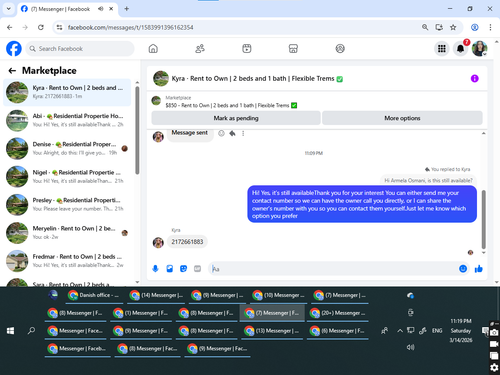
Task: Click quoted 'is this still available?' reply
Action: click(428, 180)
